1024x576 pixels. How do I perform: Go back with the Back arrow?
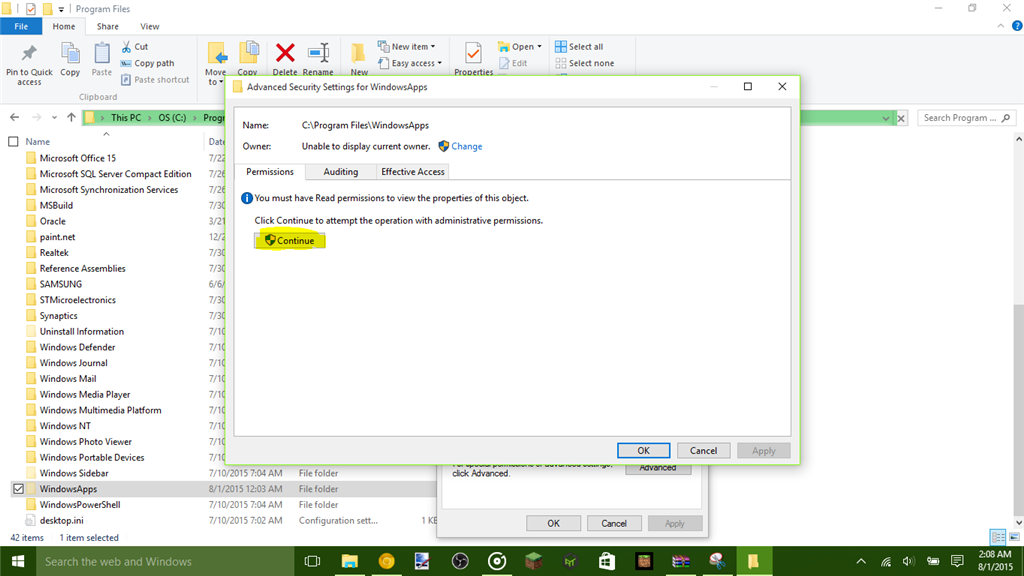[14, 118]
